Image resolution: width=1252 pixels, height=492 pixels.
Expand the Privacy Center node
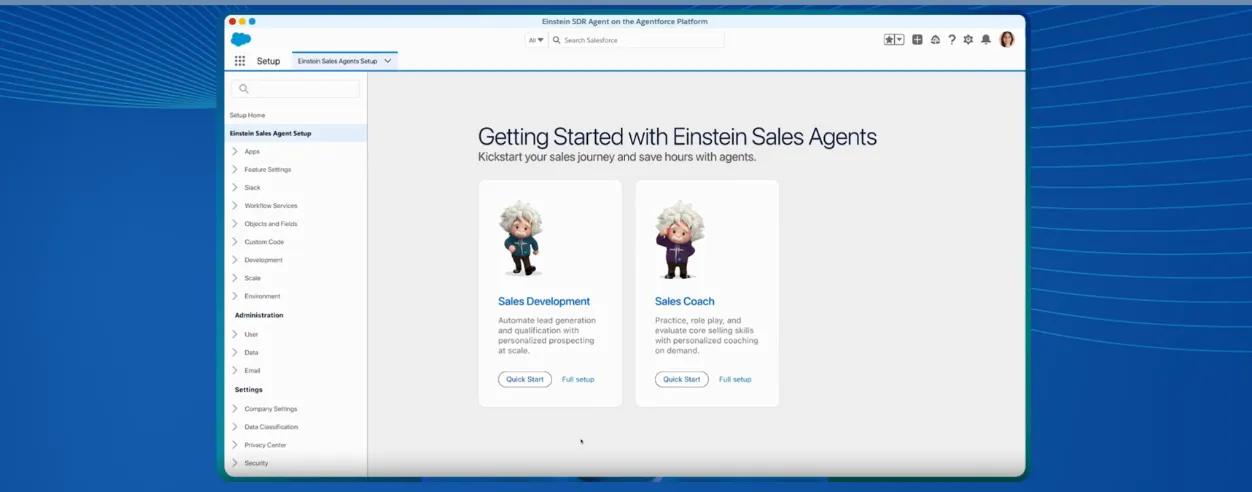tap(235, 444)
